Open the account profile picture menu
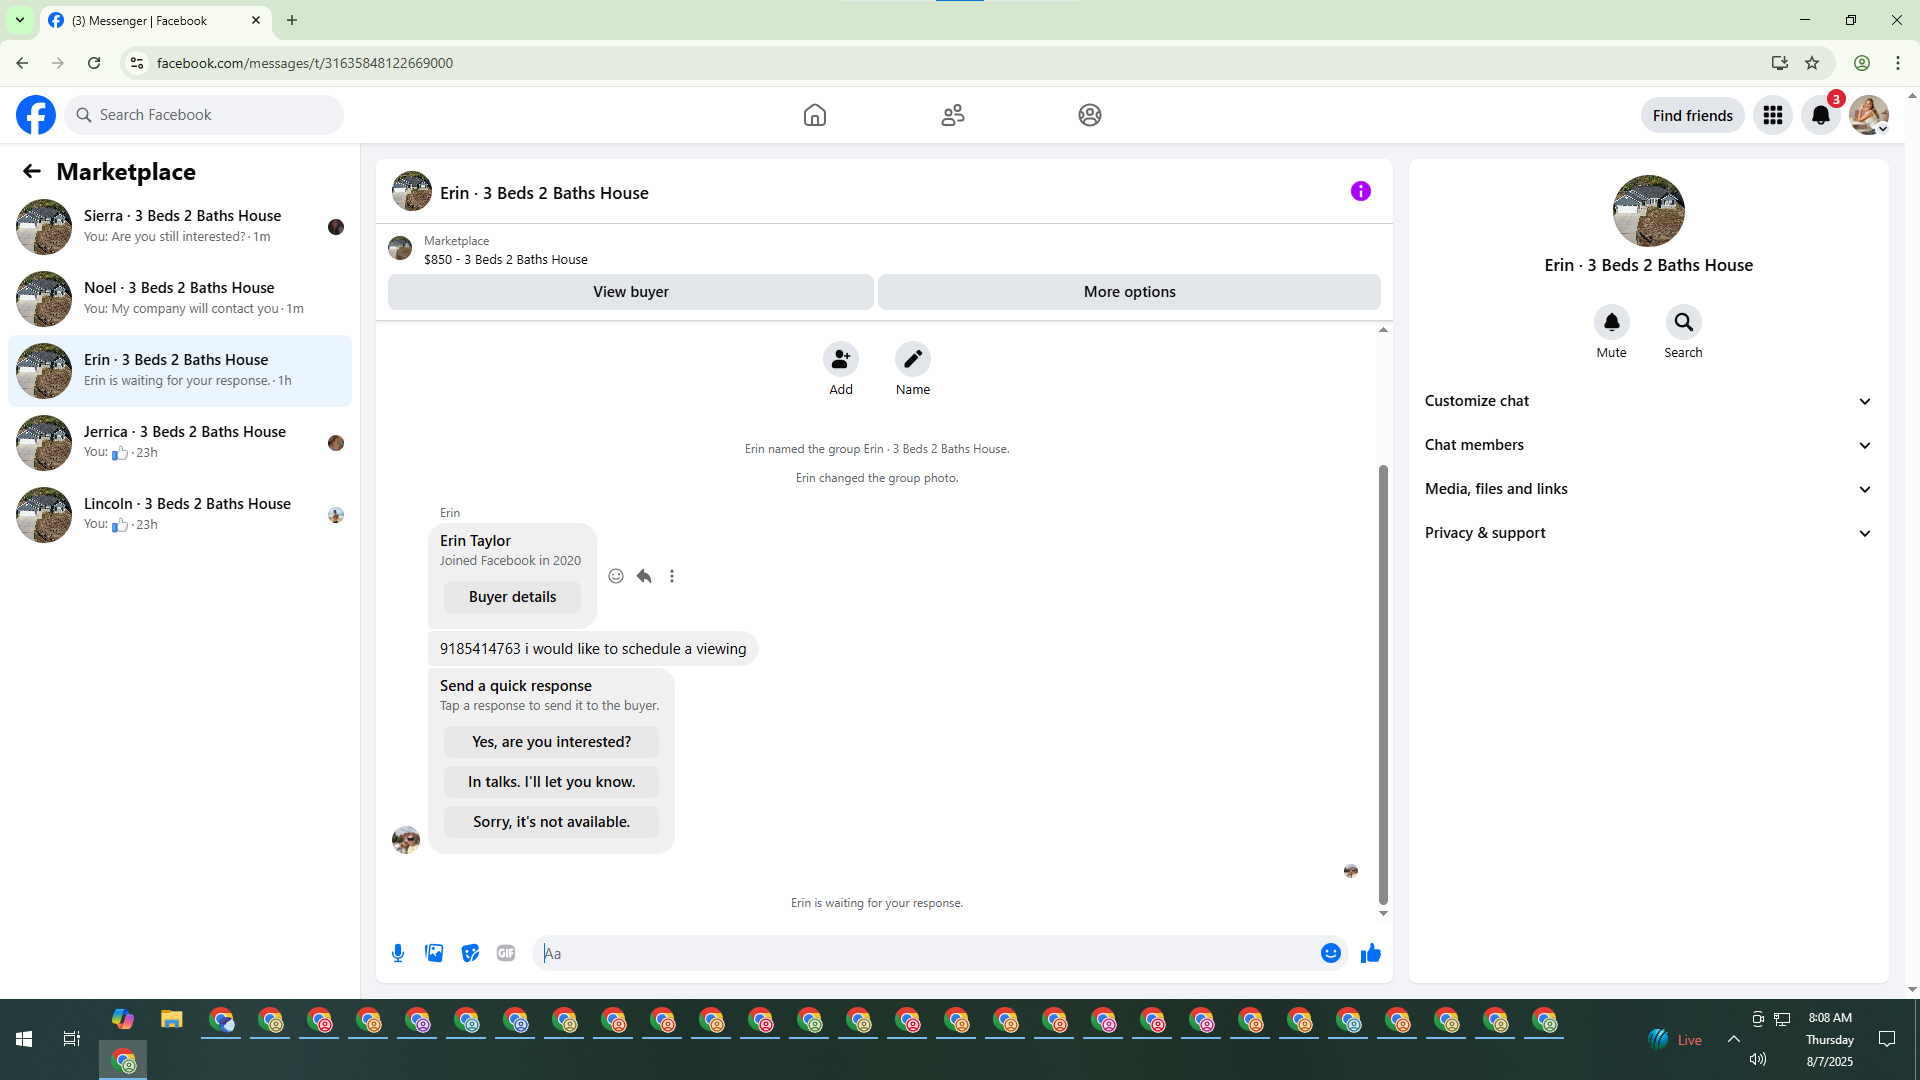This screenshot has height=1080, width=1920. coord(1869,115)
